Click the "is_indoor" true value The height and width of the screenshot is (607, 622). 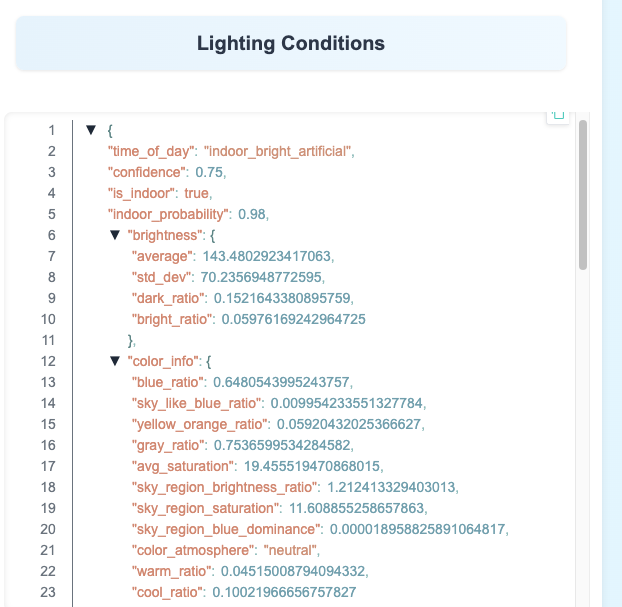pyautogui.click(x=197, y=193)
